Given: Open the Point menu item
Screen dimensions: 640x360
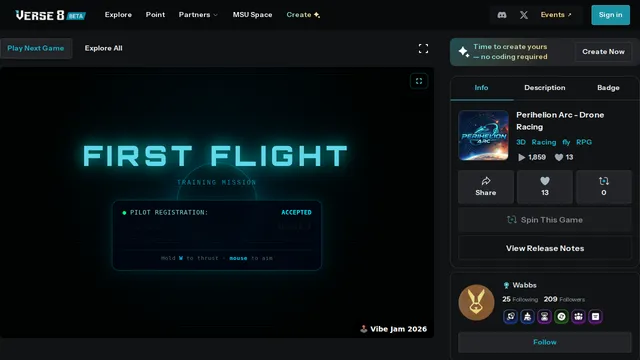Looking at the screenshot, I should tap(156, 15).
